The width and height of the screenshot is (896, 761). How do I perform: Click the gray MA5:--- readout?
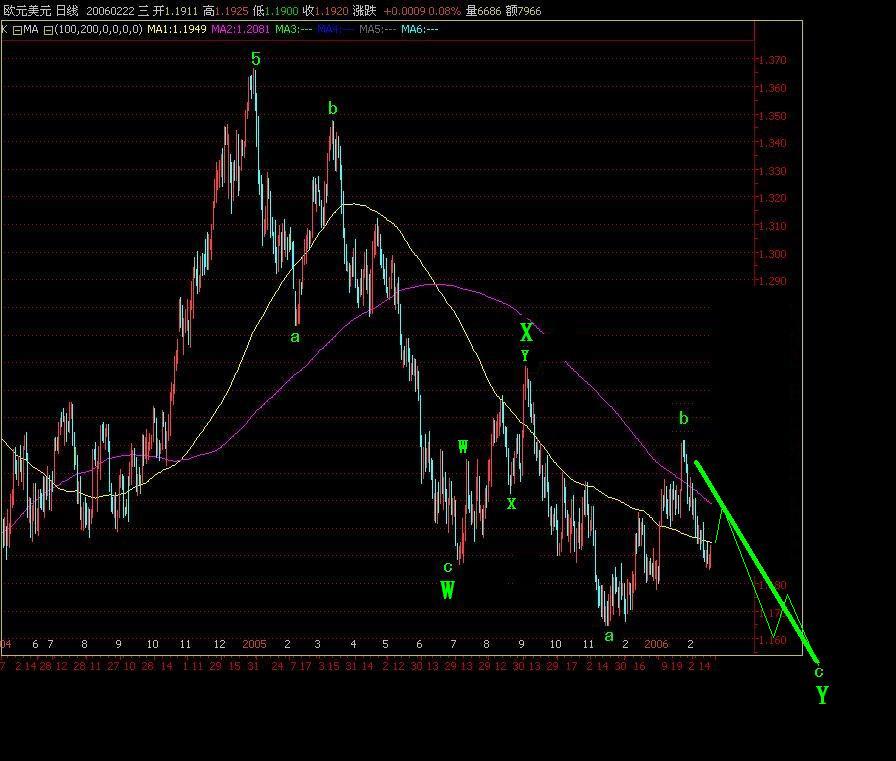(x=377, y=29)
